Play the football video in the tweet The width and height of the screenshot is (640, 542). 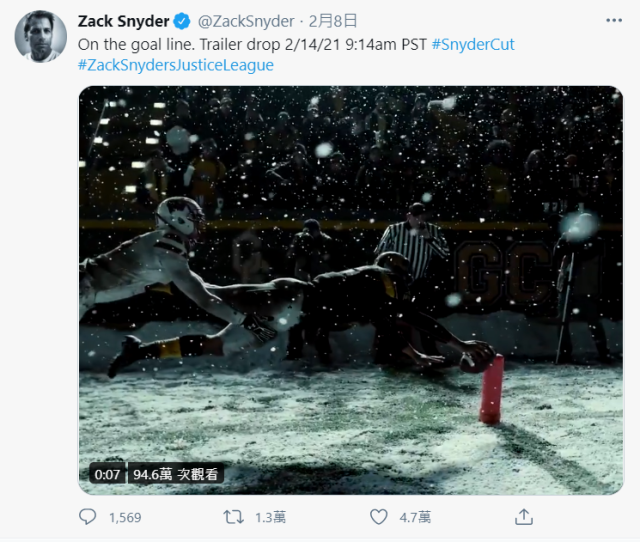[350, 290]
